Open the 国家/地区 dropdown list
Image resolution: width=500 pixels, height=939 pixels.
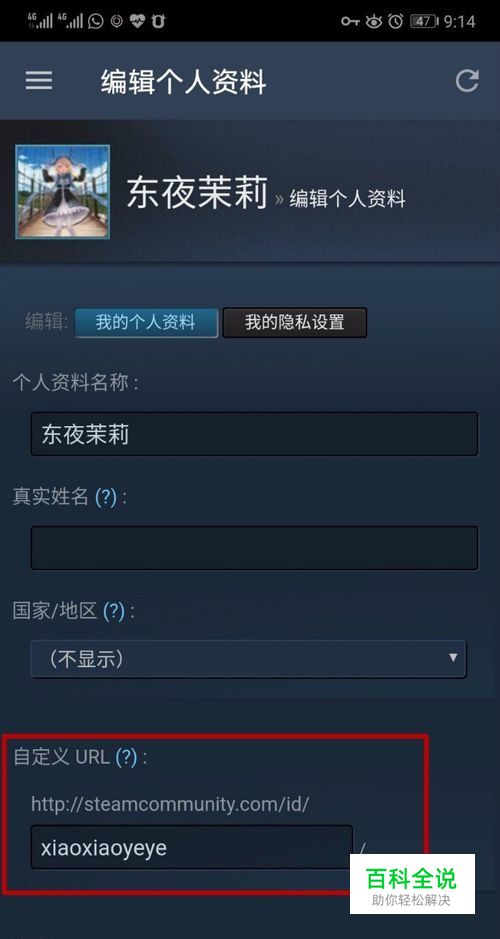pyautogui.click(x=249, y=659)
